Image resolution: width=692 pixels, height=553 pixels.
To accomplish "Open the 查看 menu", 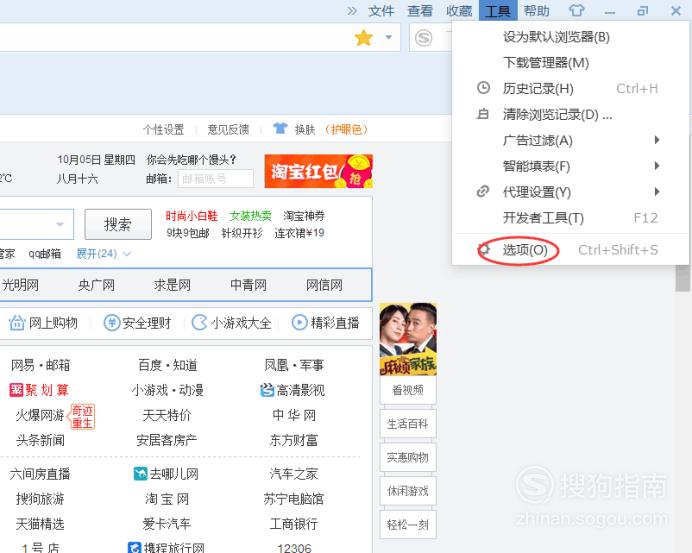I will click(x=420, y=11).
